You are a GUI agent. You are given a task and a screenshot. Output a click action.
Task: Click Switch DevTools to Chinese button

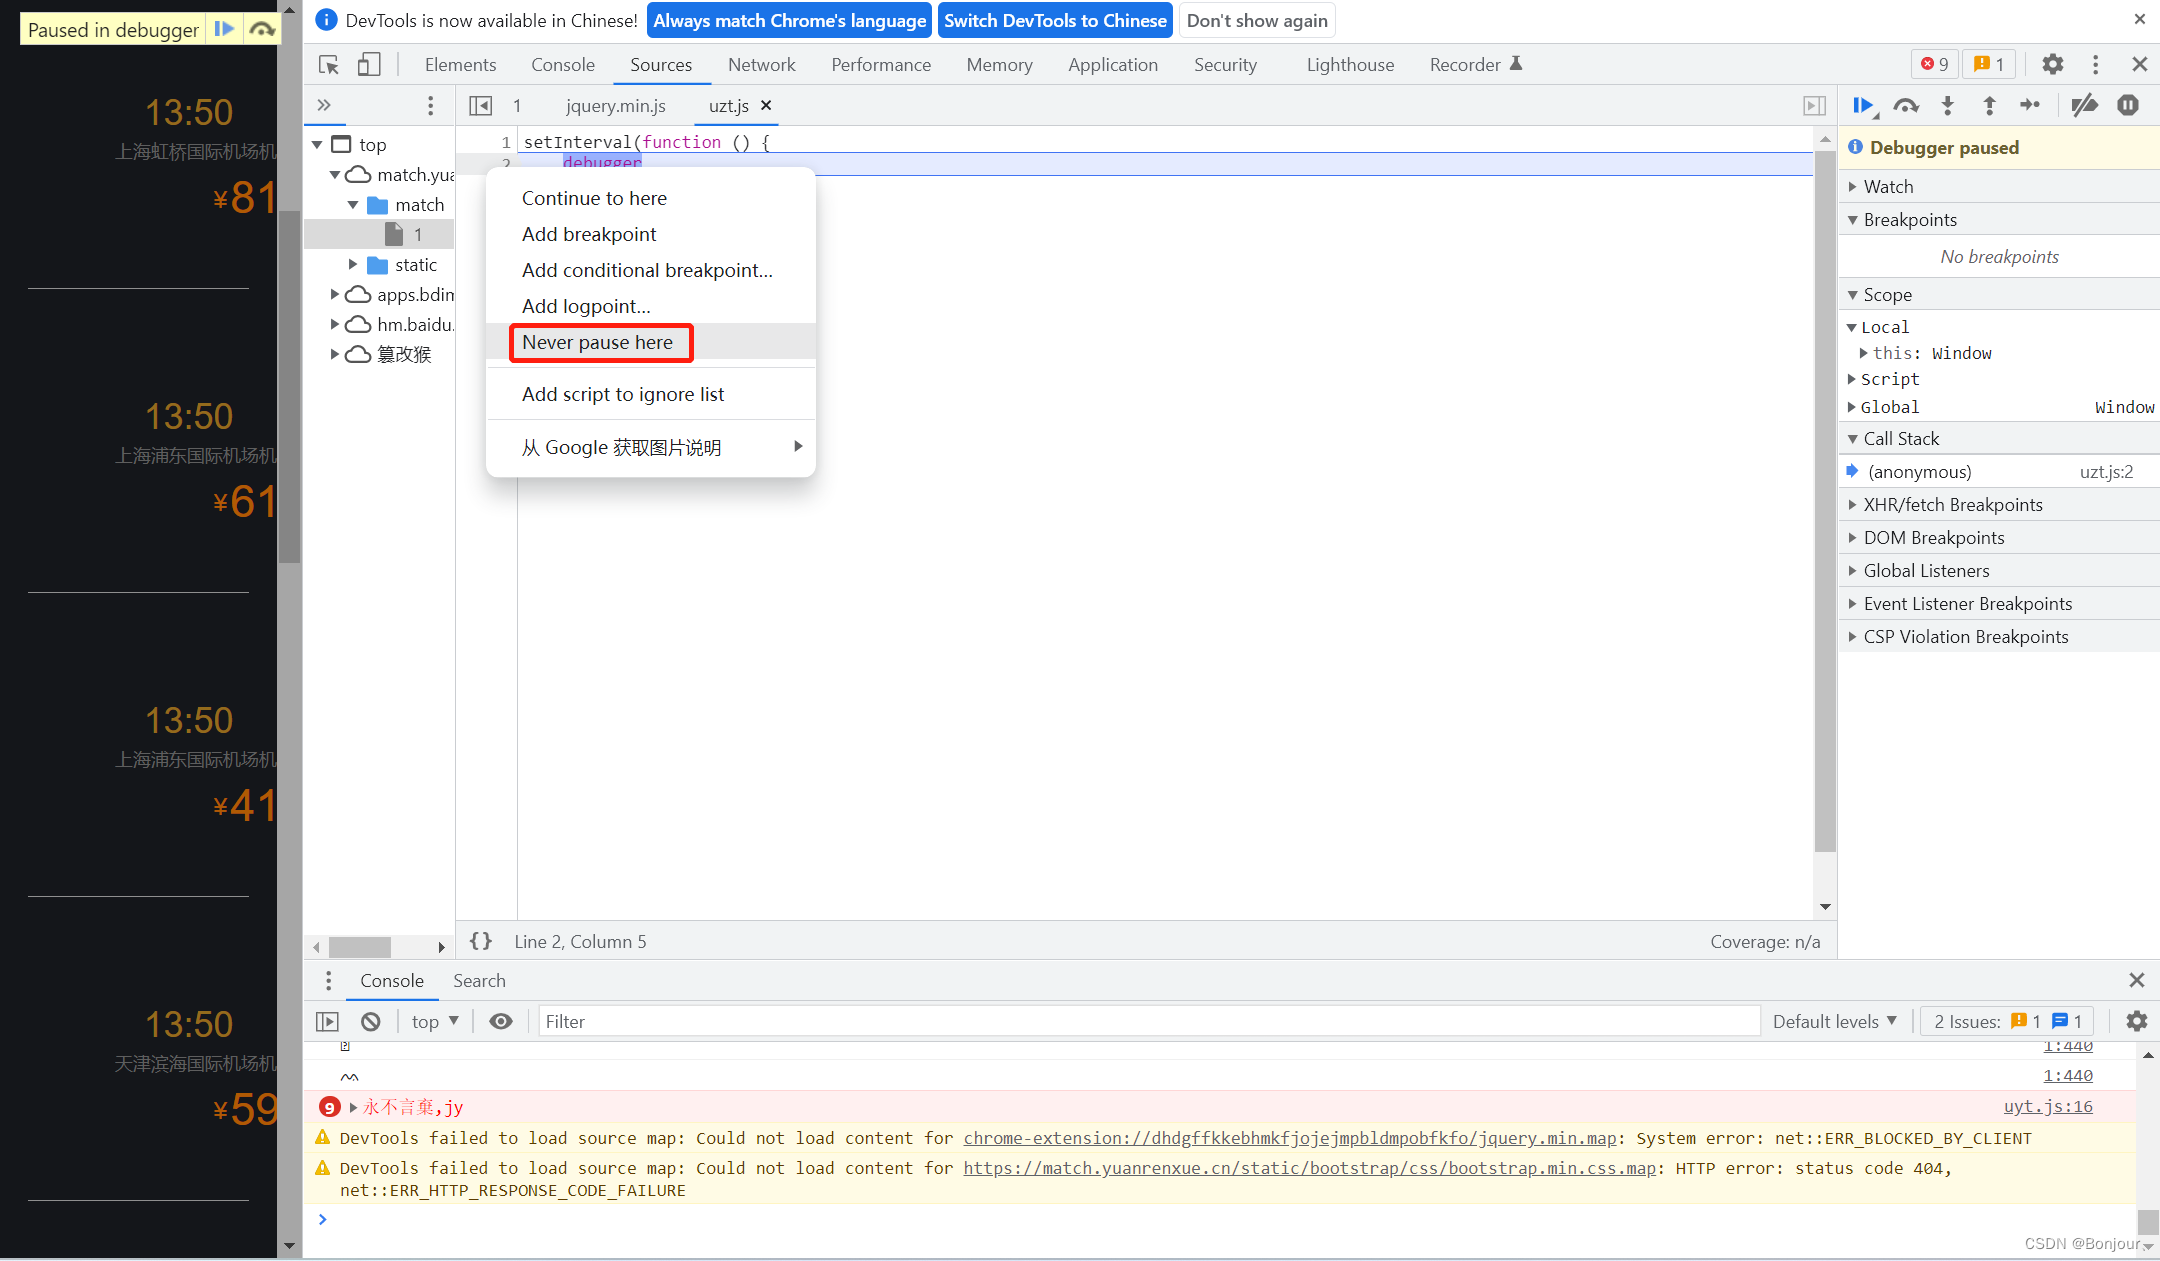point(1055,21)
